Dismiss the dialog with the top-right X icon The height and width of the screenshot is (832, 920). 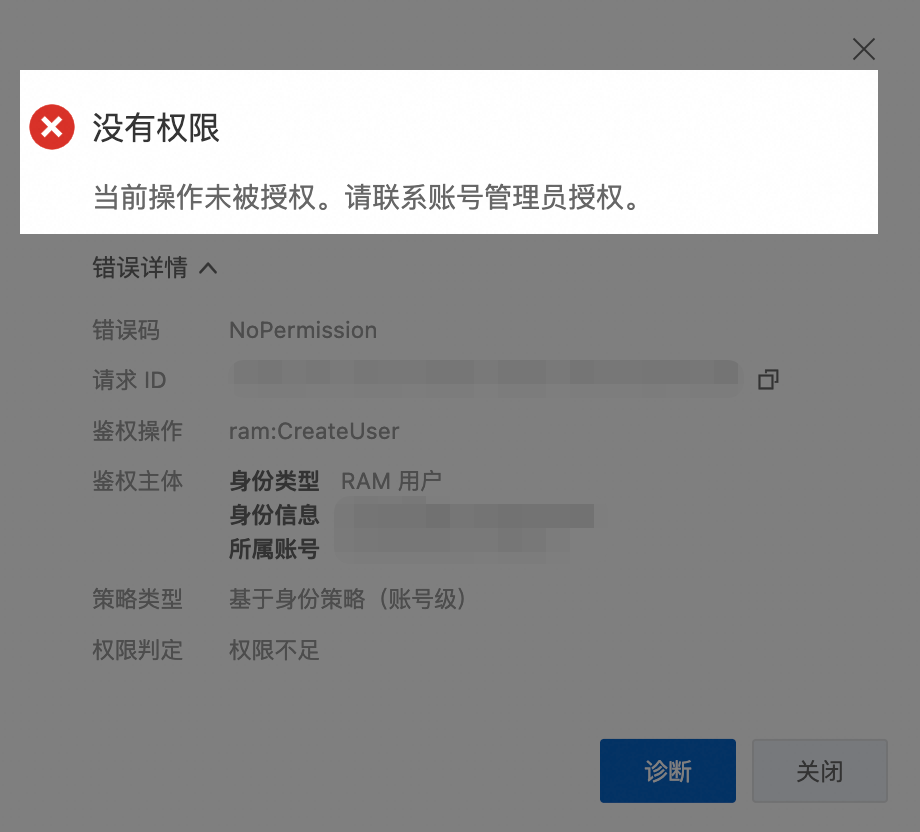pos(864,49)
